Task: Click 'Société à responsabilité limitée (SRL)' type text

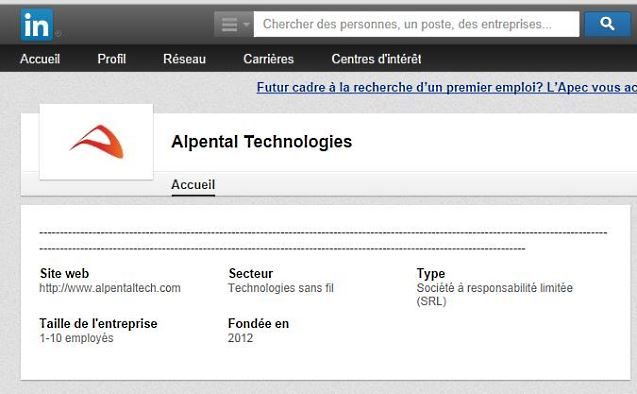Action: (494, 294)
